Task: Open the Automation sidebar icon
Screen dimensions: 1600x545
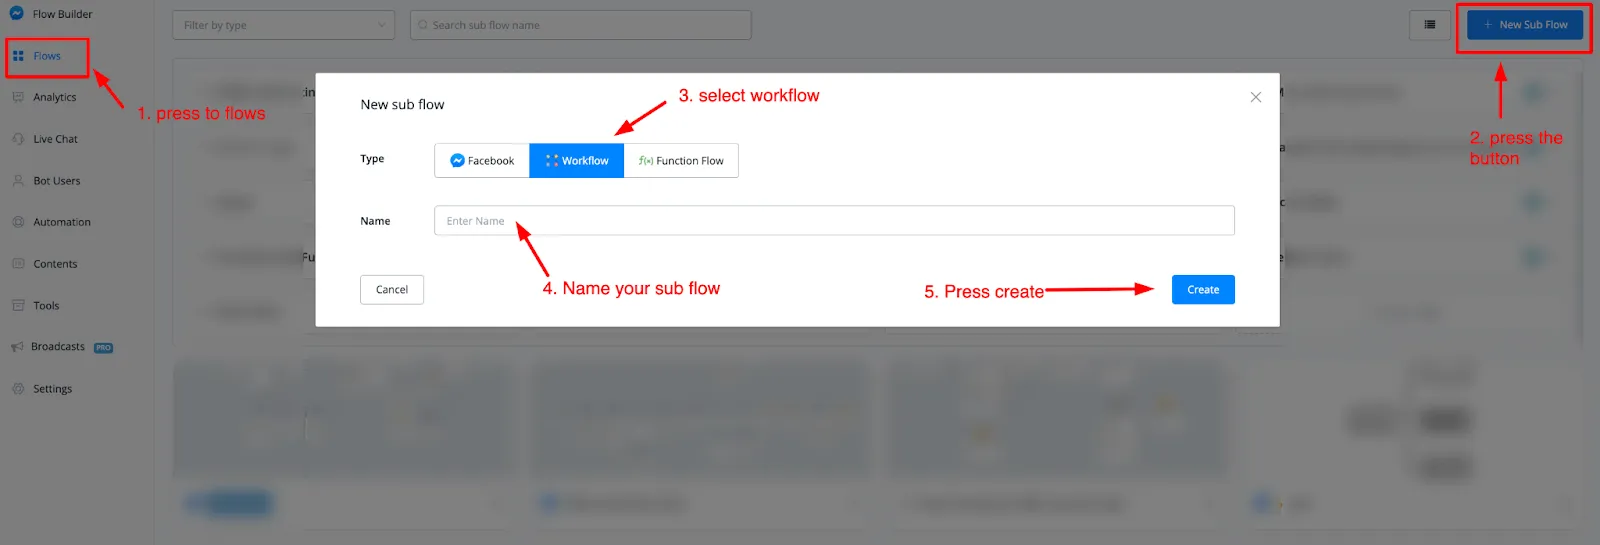Action: pos(18,222)
